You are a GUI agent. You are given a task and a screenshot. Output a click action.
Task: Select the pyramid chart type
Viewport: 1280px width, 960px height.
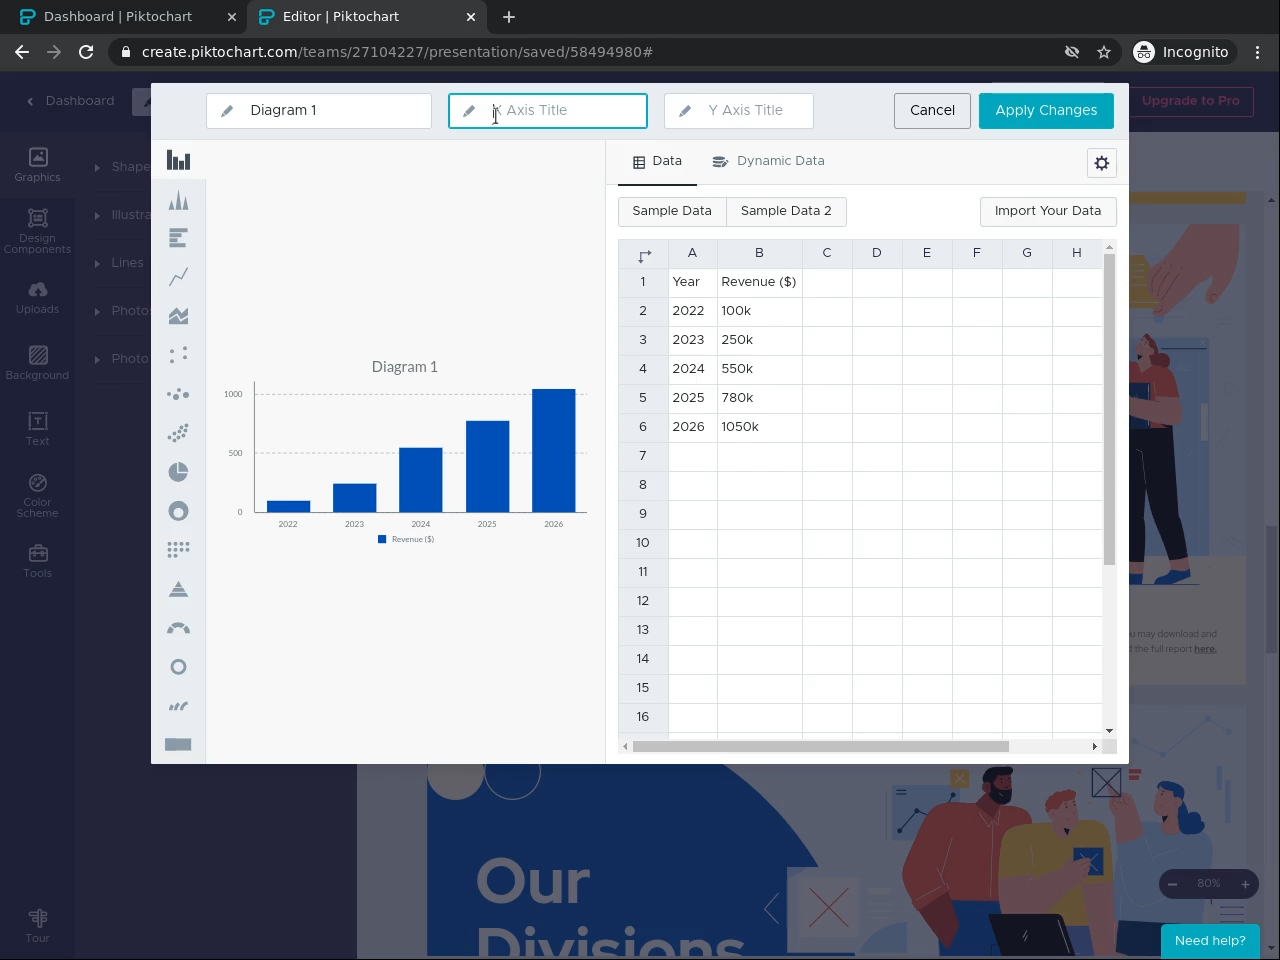pyautogui.click(x=178, y=589)
